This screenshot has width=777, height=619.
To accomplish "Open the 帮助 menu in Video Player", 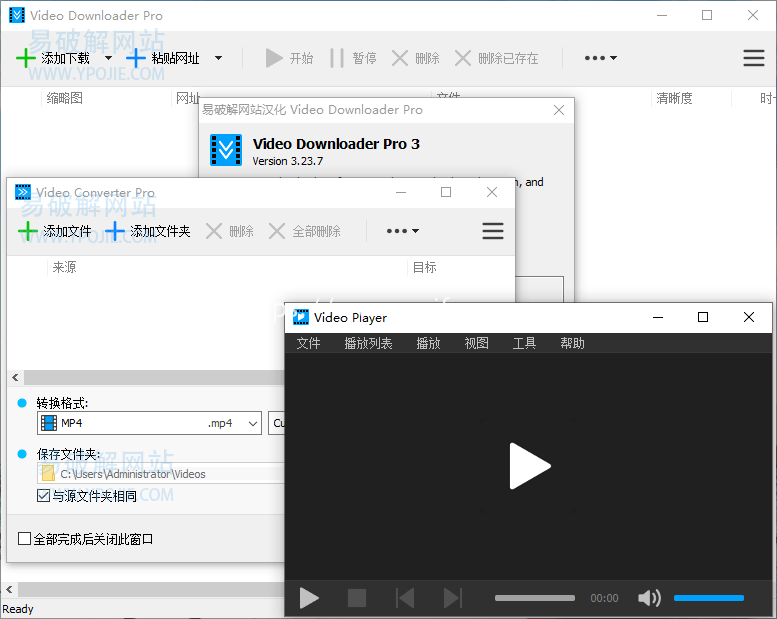I will pos(572,343).
